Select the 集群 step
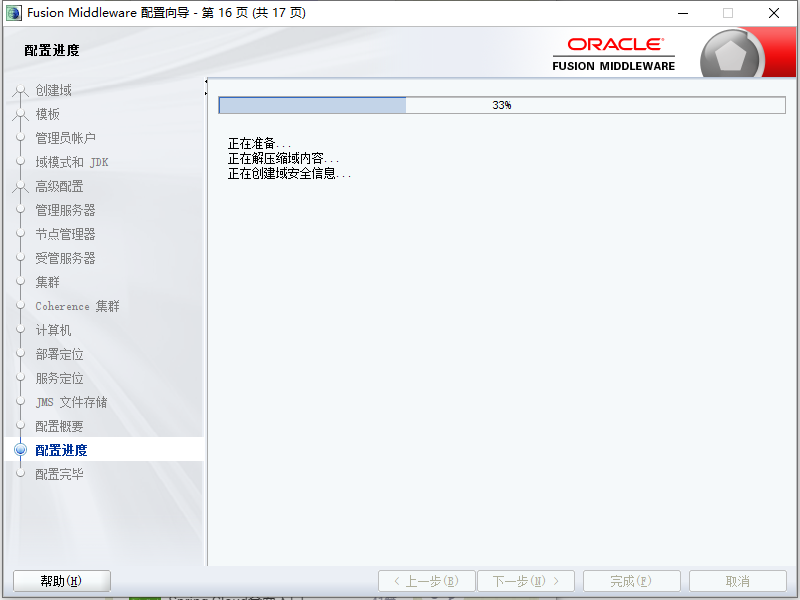Screen dimensions: 800x600 pyautogui.click(x=47, y=282)
